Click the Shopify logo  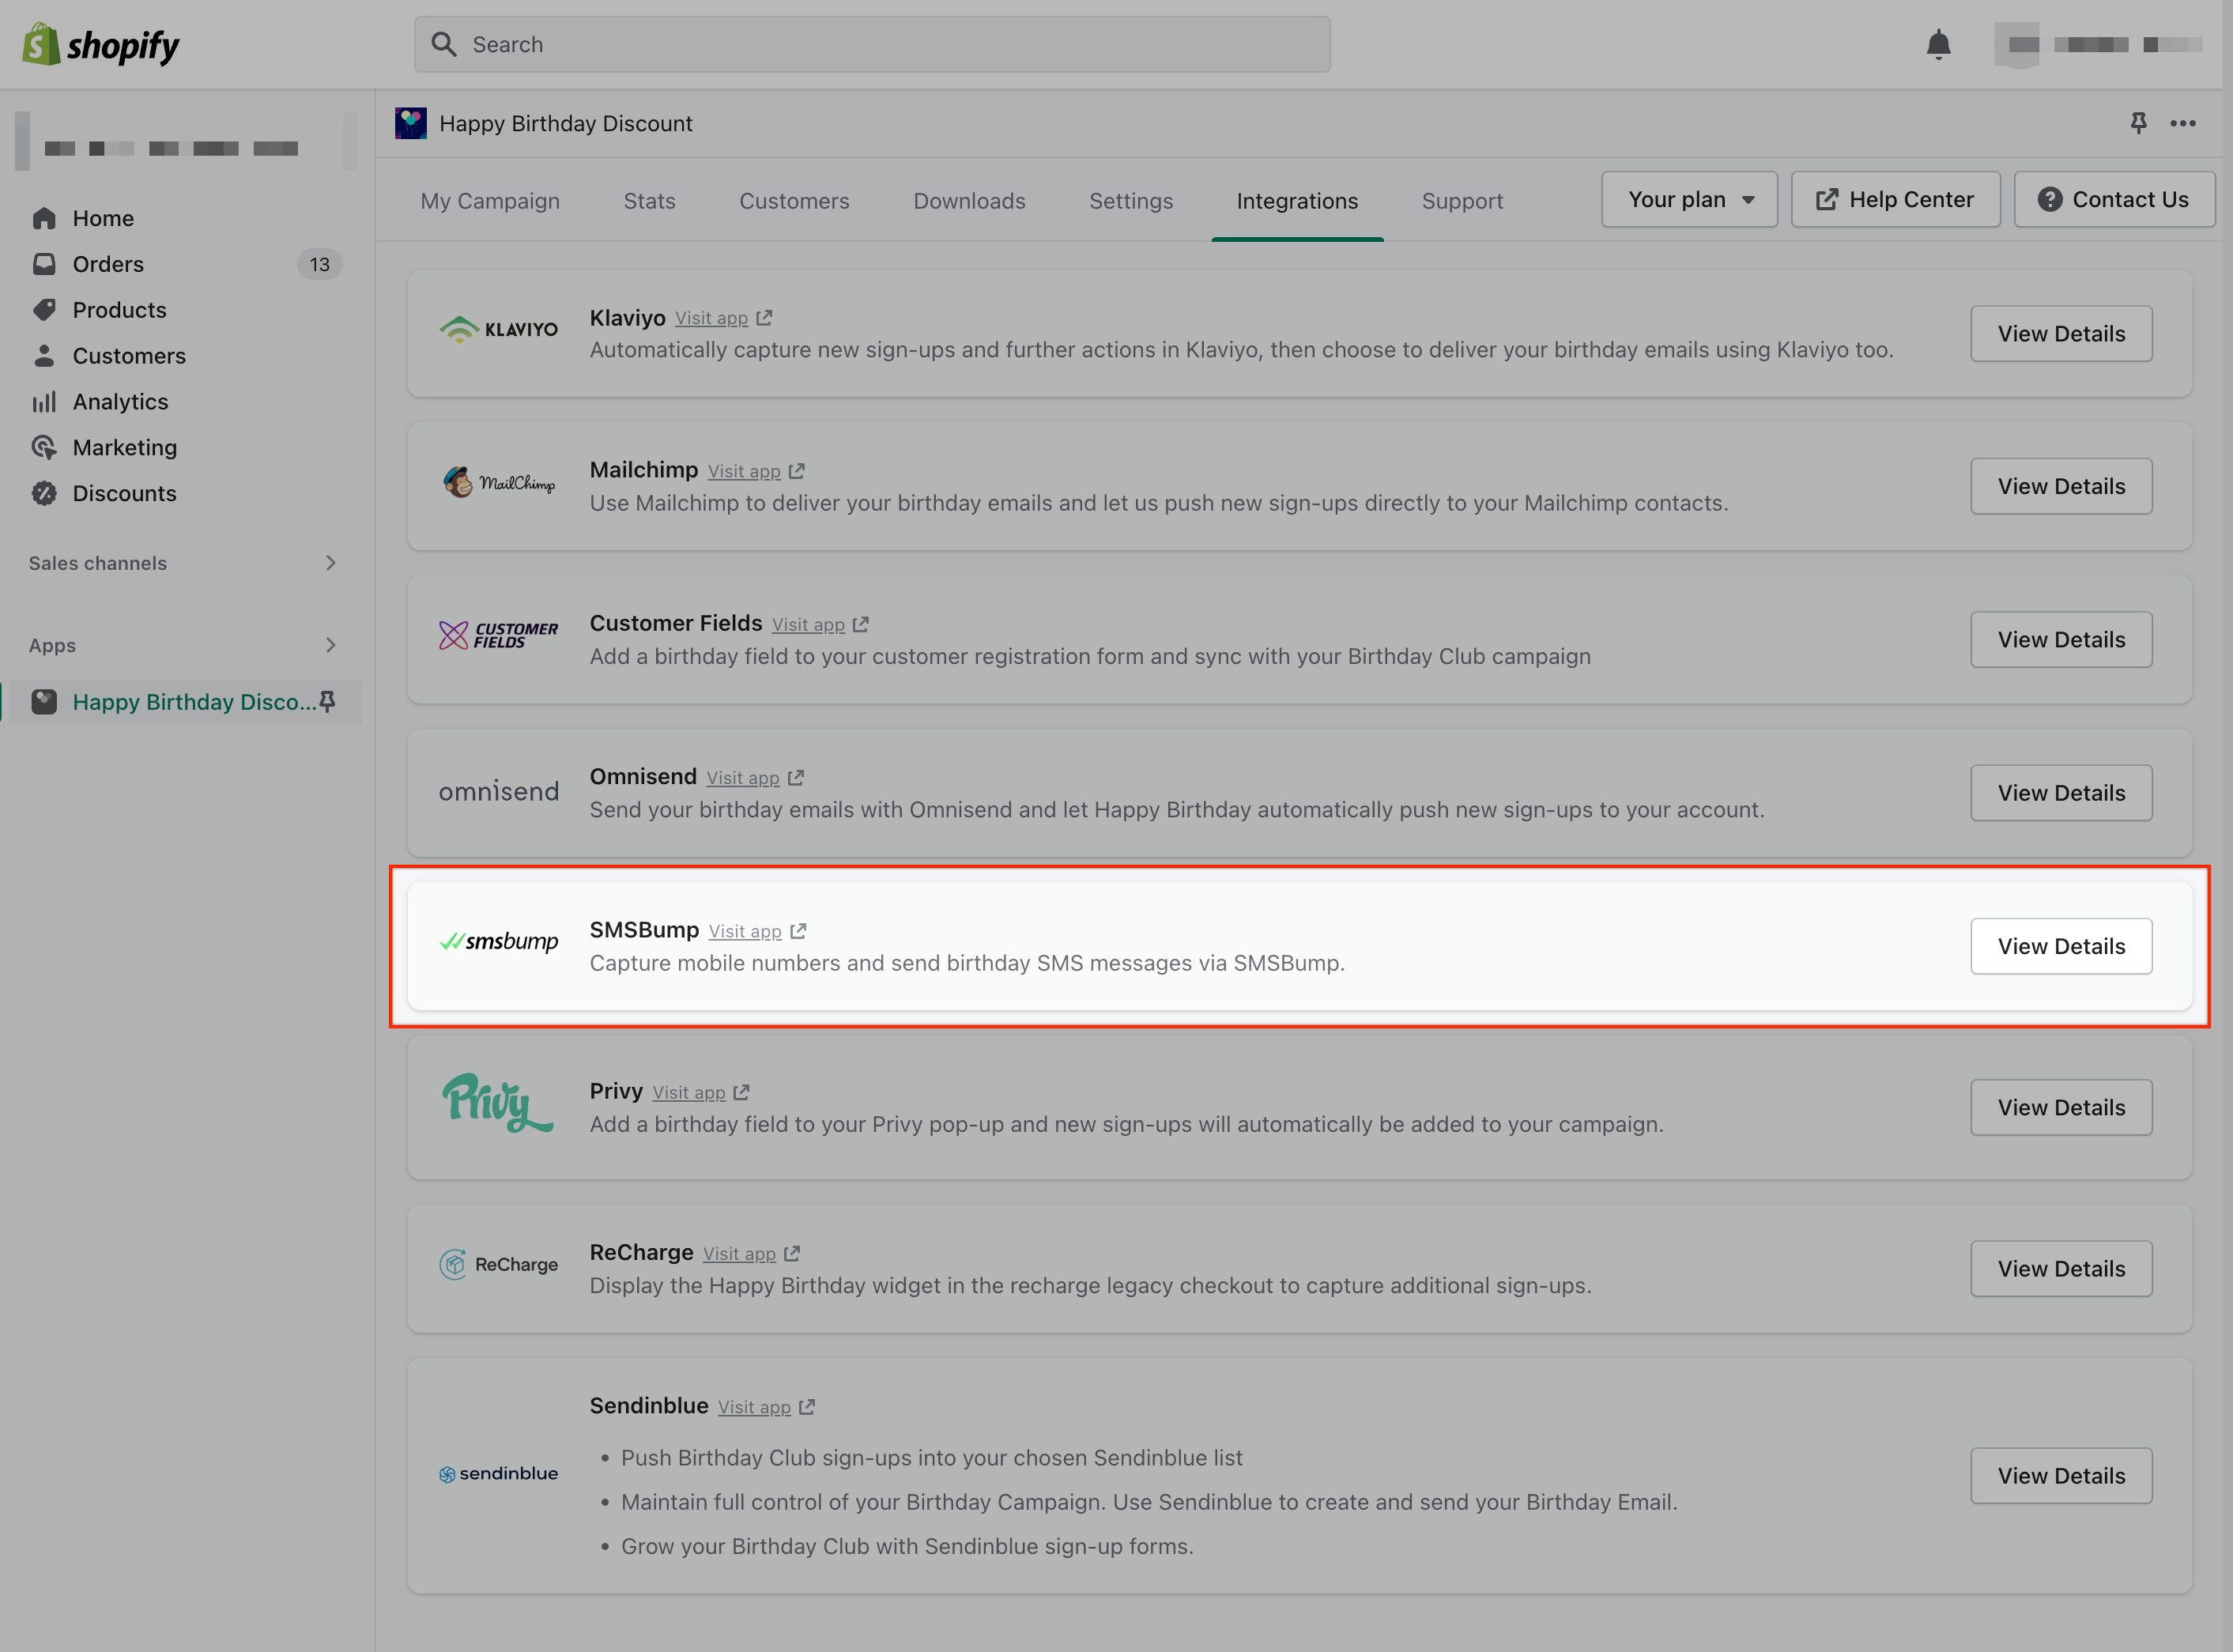101,45
